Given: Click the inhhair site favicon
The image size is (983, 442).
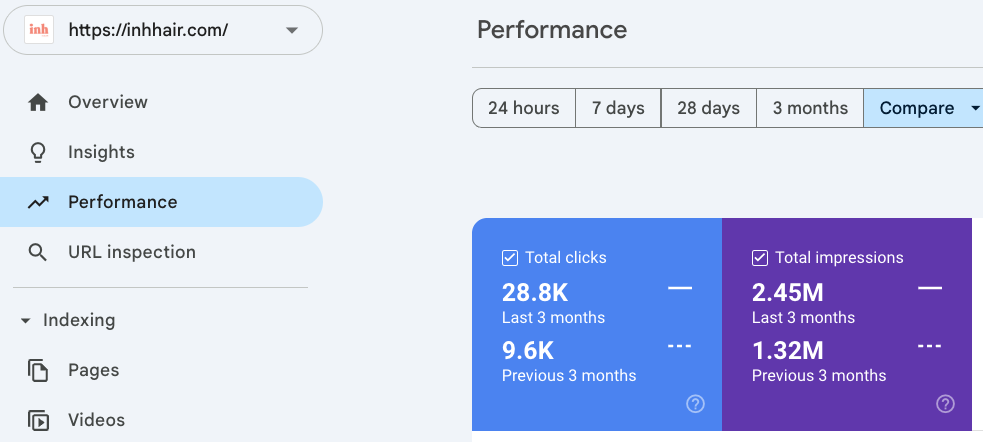Looking at the screenshot, I should [38, 30].
